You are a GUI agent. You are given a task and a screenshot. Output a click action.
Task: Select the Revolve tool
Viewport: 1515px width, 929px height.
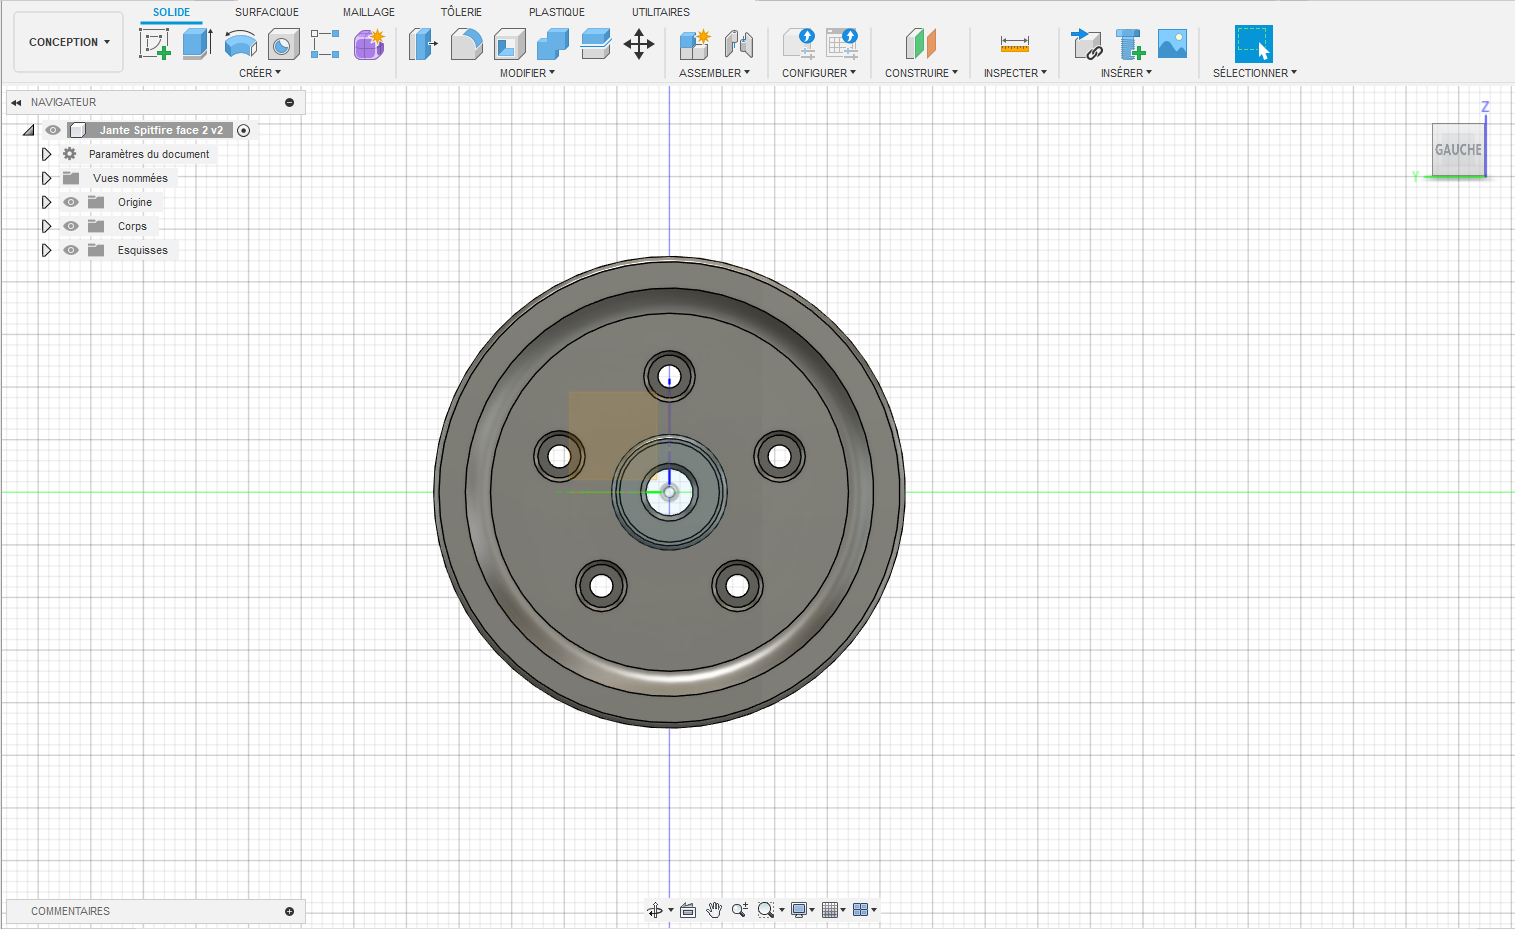point(240,44)
